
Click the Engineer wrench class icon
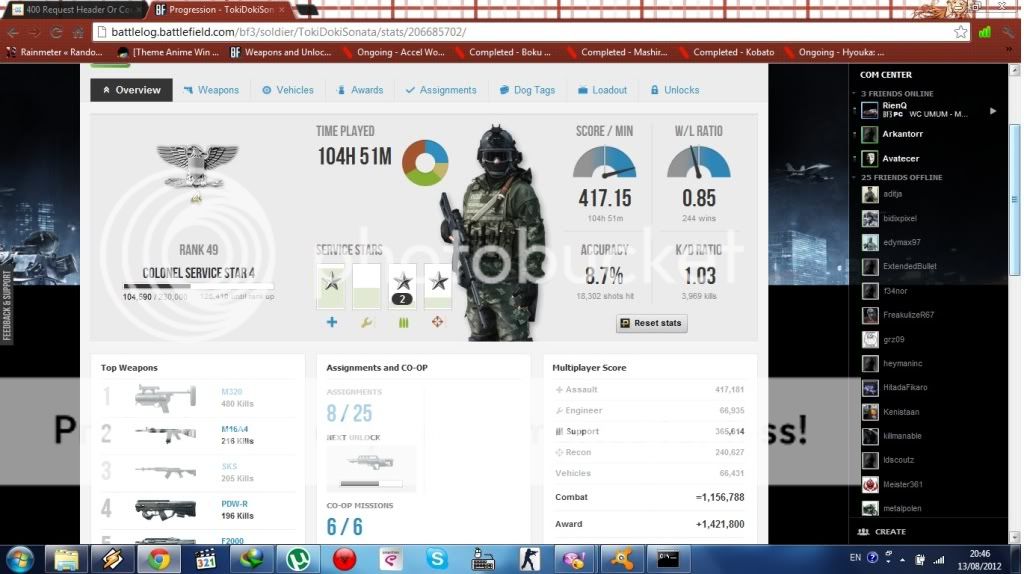[x=366, y=322]
